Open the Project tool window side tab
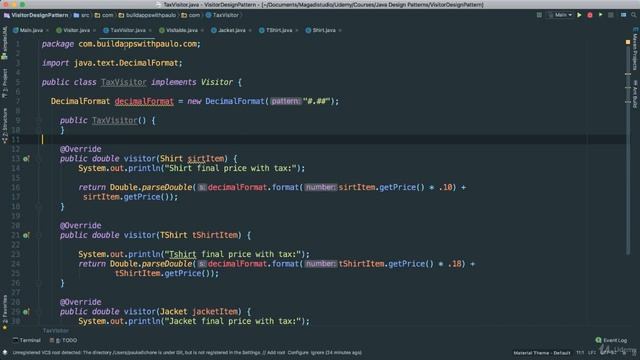 pos(4,83)
